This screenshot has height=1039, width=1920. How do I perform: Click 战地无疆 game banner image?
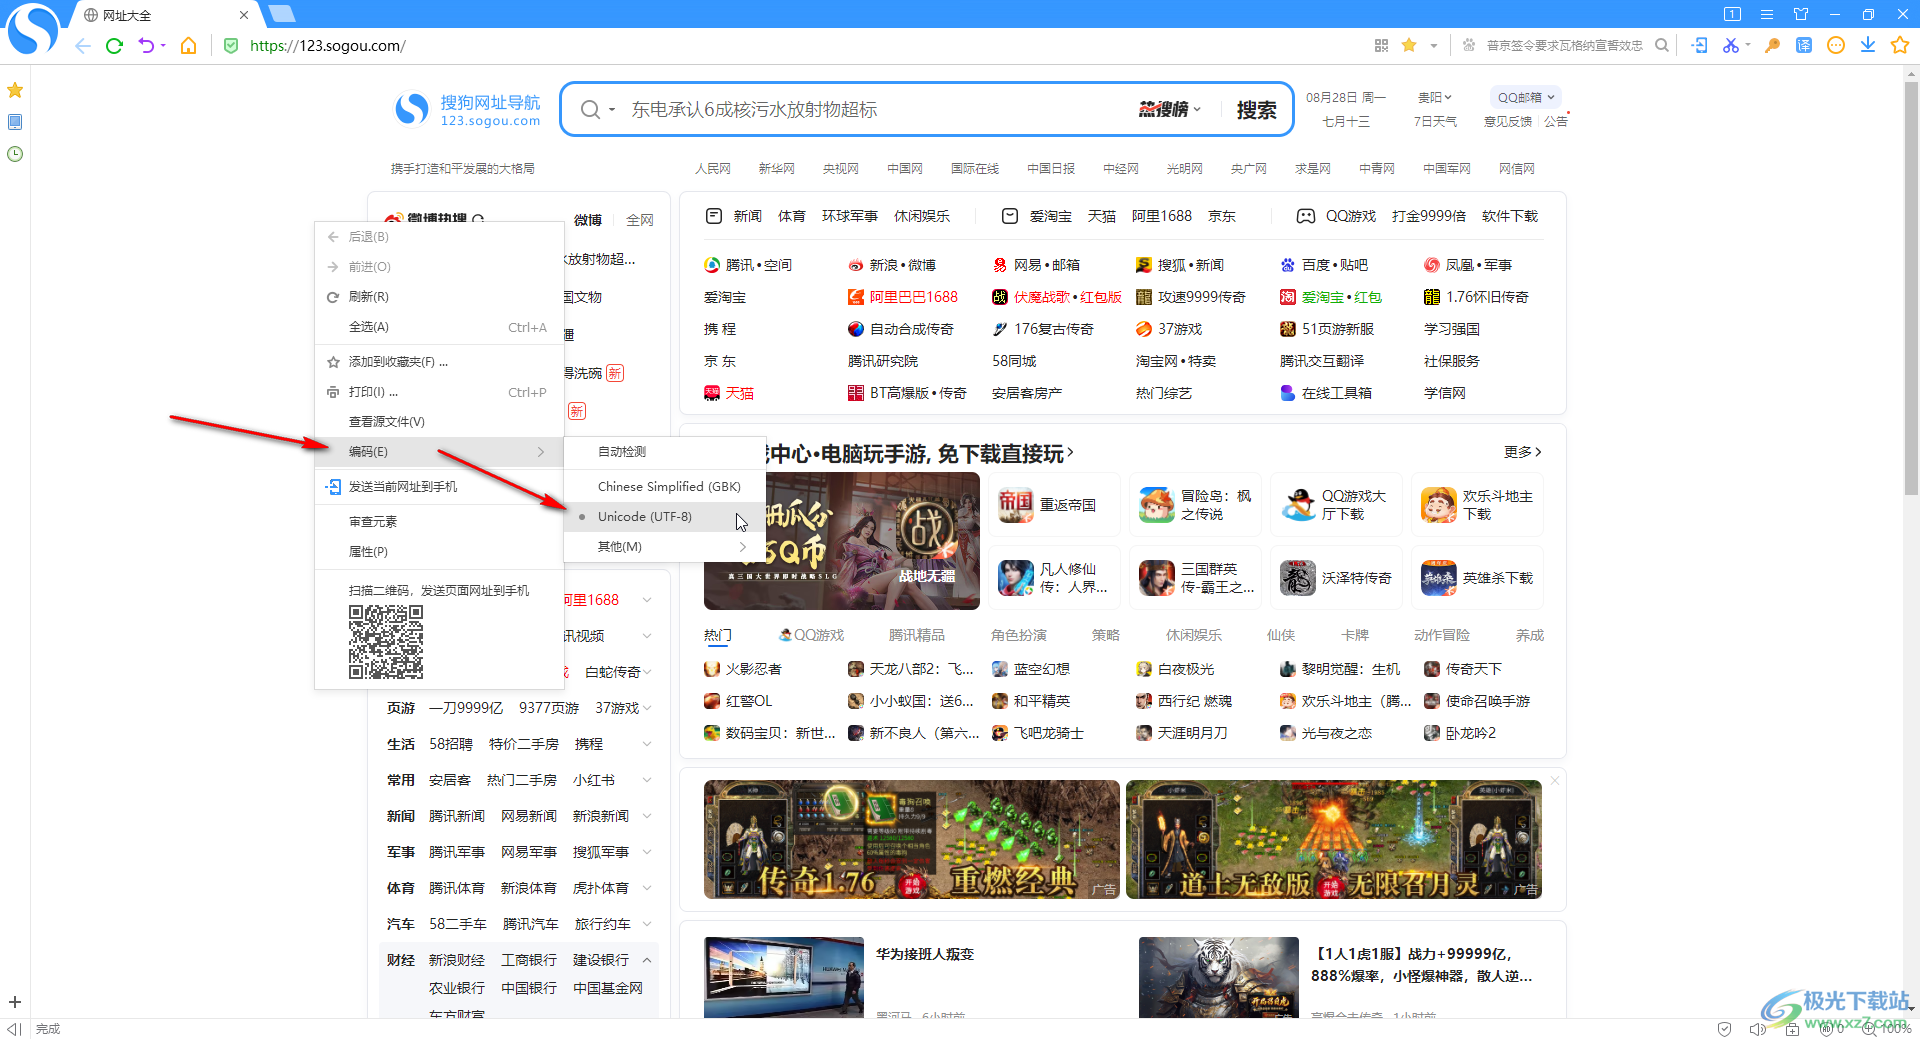pyautogui.click(x=842, y=541)
